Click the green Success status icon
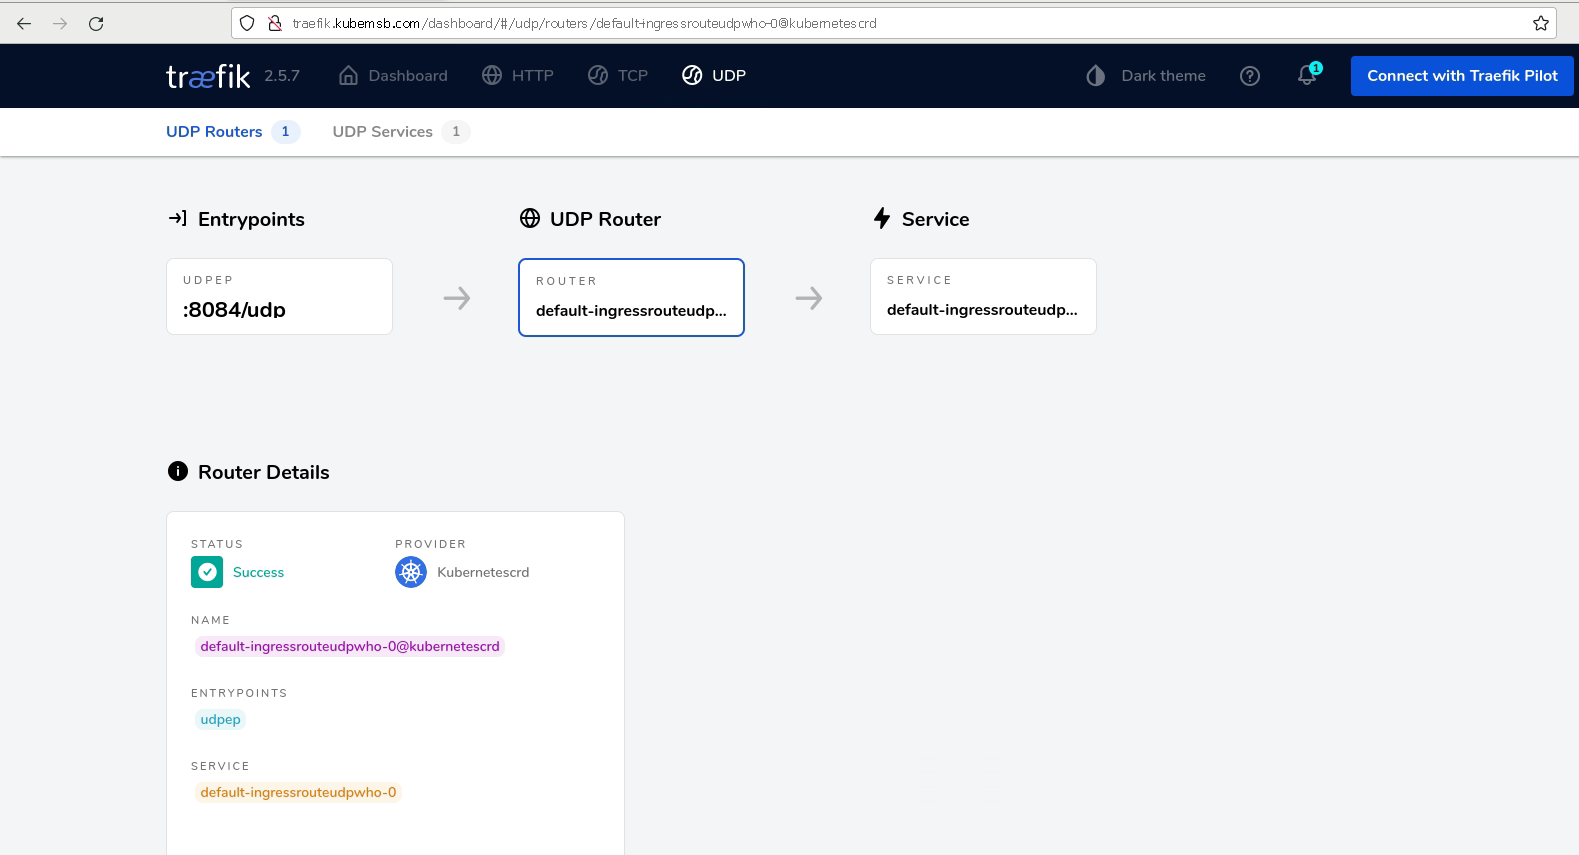 coord(207,572)
